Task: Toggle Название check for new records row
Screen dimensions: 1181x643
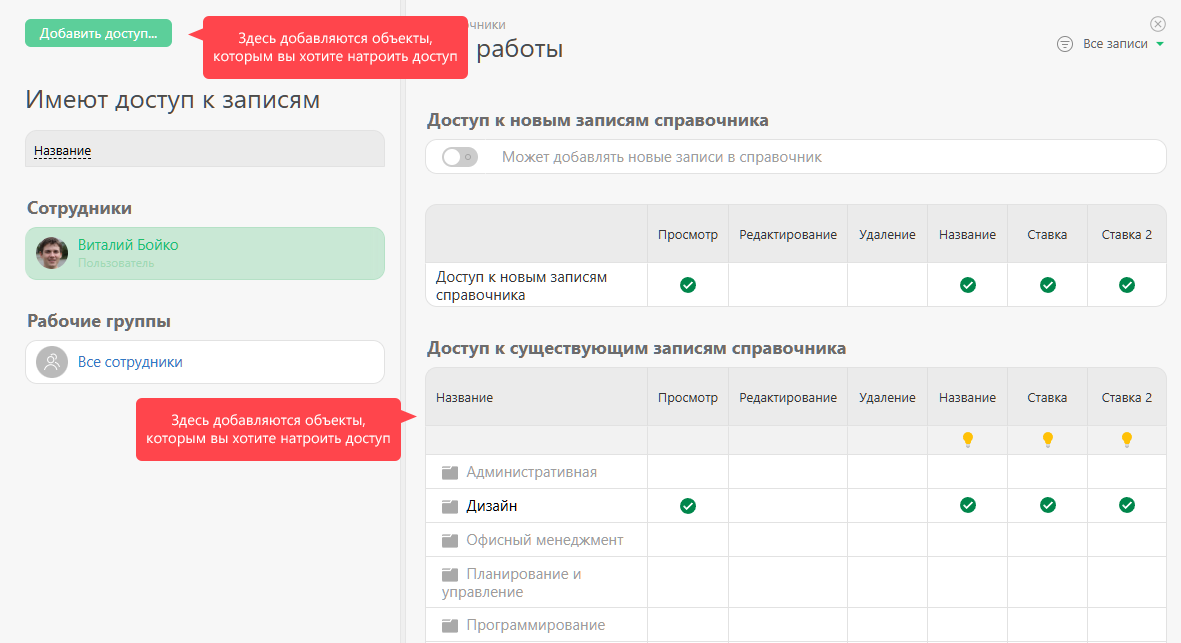Action: (x=968, y=285)
